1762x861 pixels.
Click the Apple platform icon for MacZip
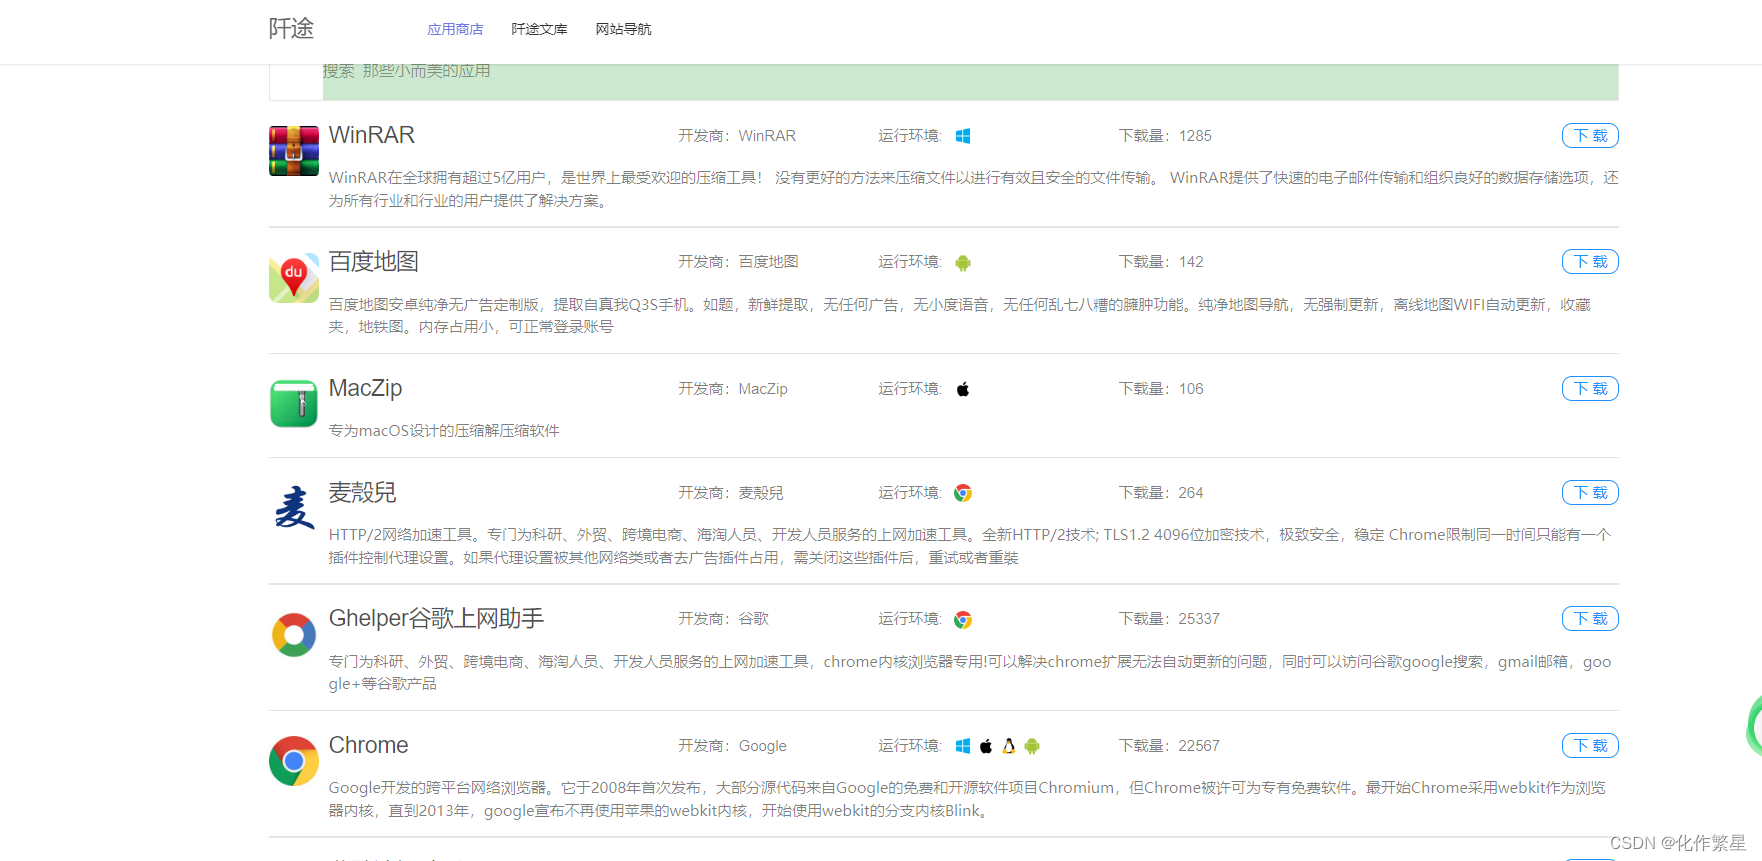[x=963, y=389]
